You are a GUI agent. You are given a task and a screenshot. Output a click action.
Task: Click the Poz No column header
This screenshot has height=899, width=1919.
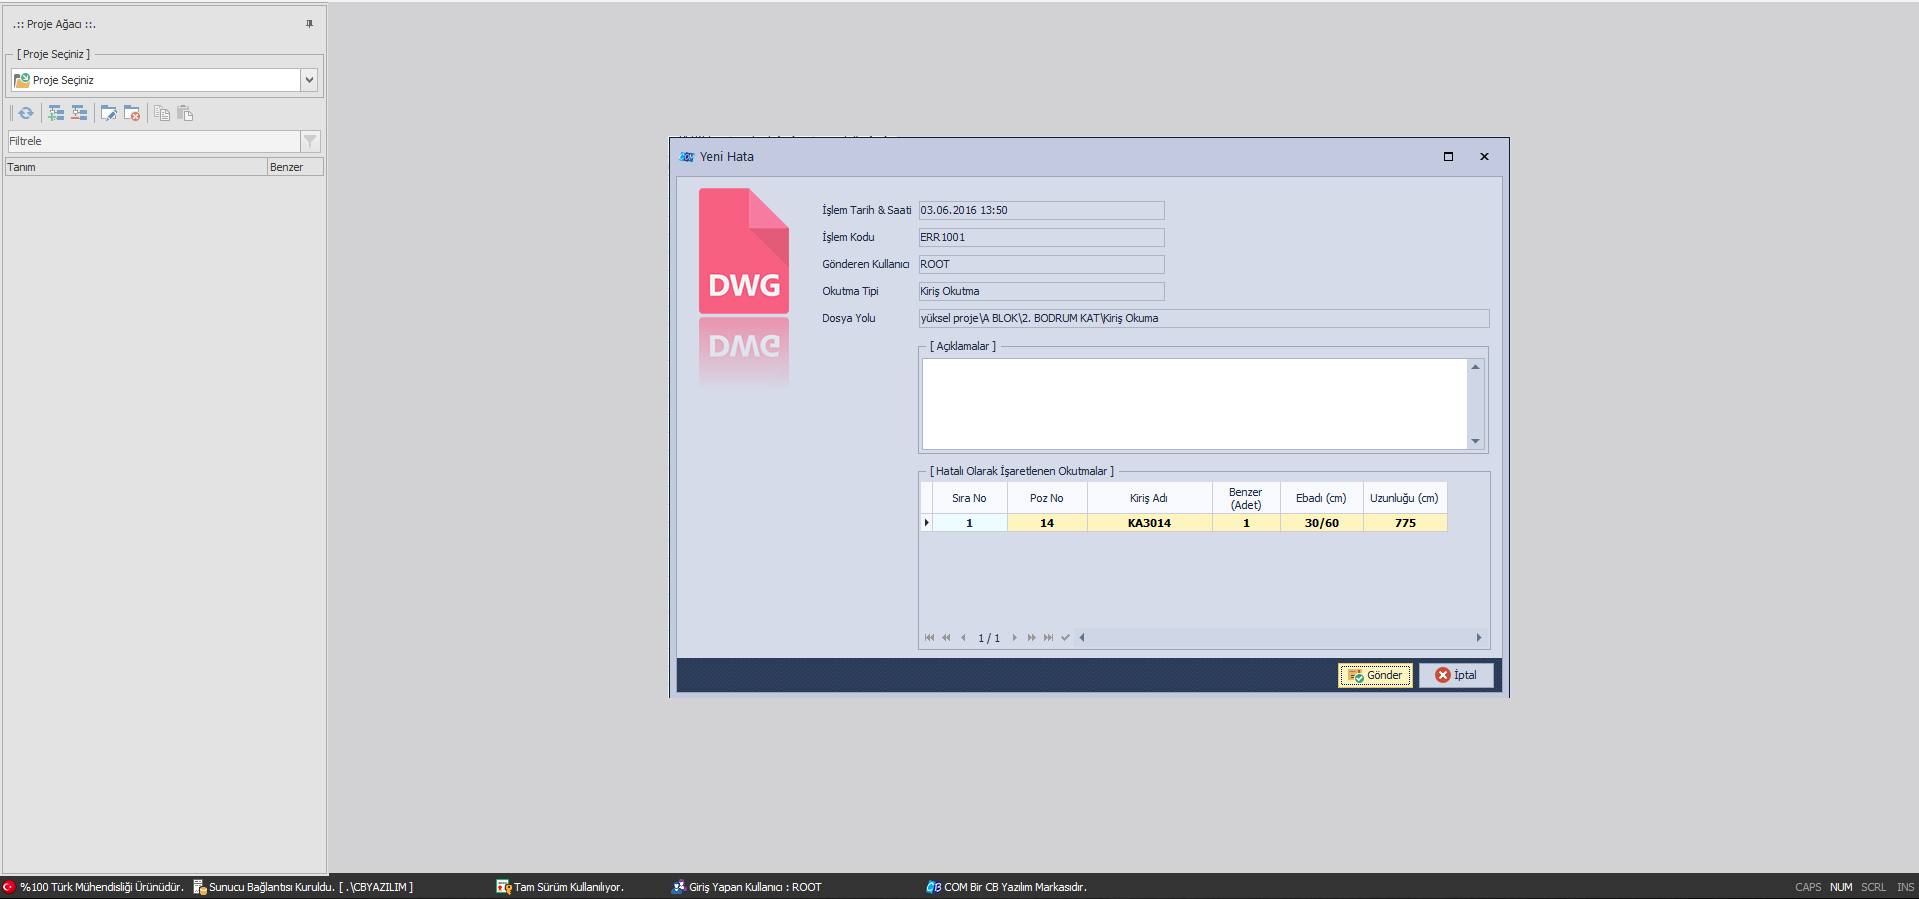[x=1047, y=498]
